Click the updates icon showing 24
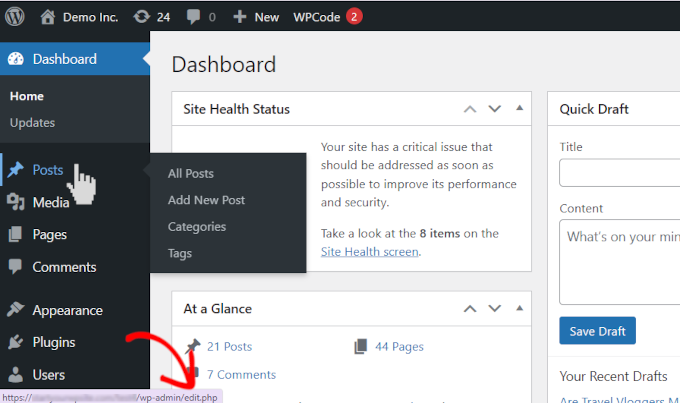Viewport: 680px width, 403px height. 142,17
